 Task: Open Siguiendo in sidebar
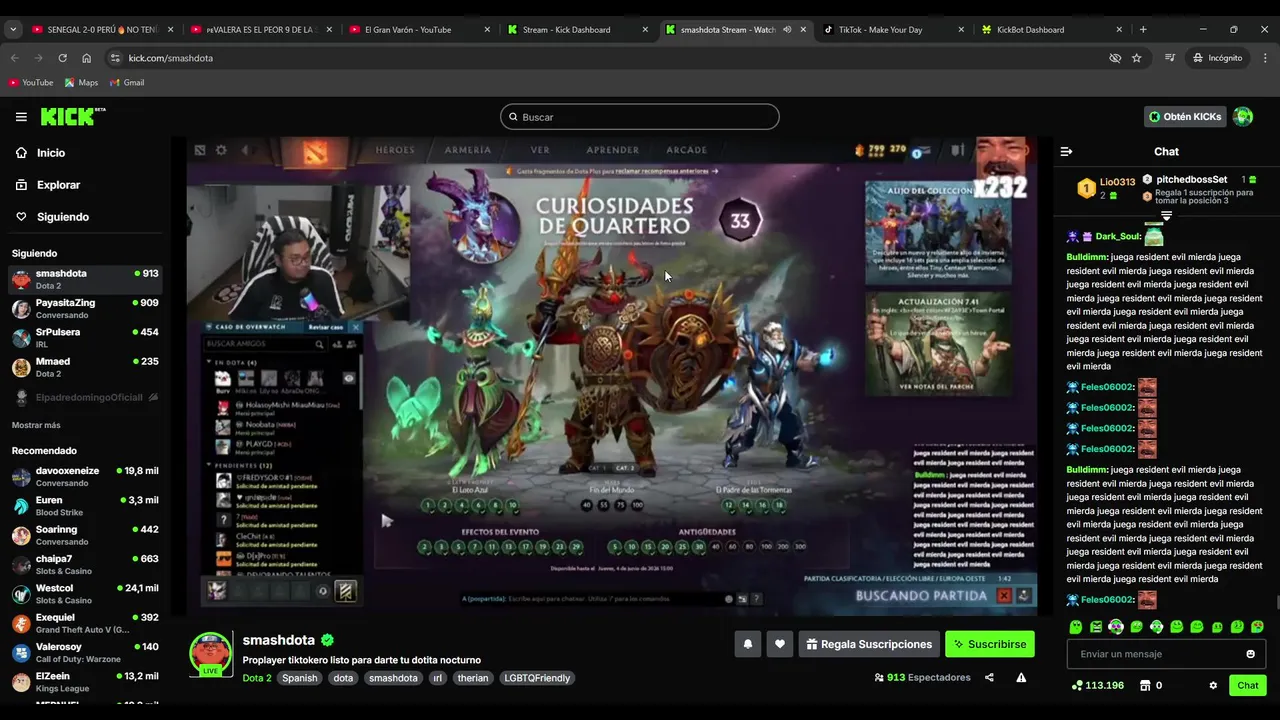(62, 217)
